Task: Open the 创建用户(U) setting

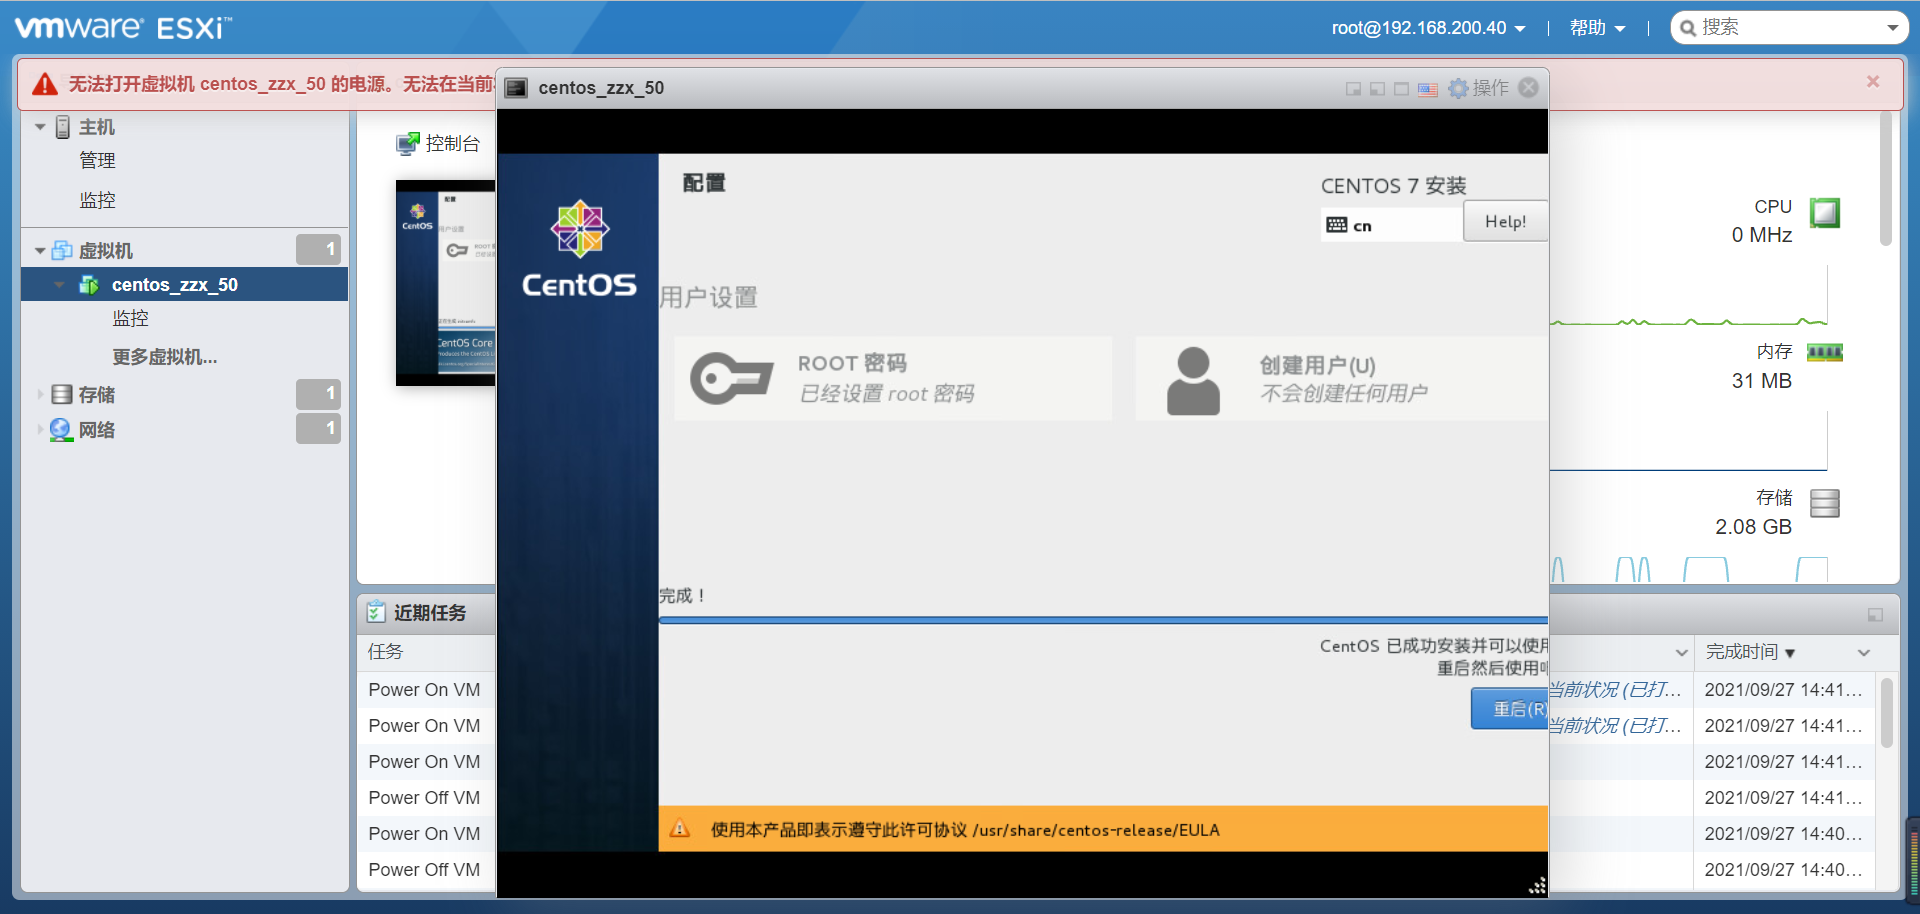Action: 1341,379
